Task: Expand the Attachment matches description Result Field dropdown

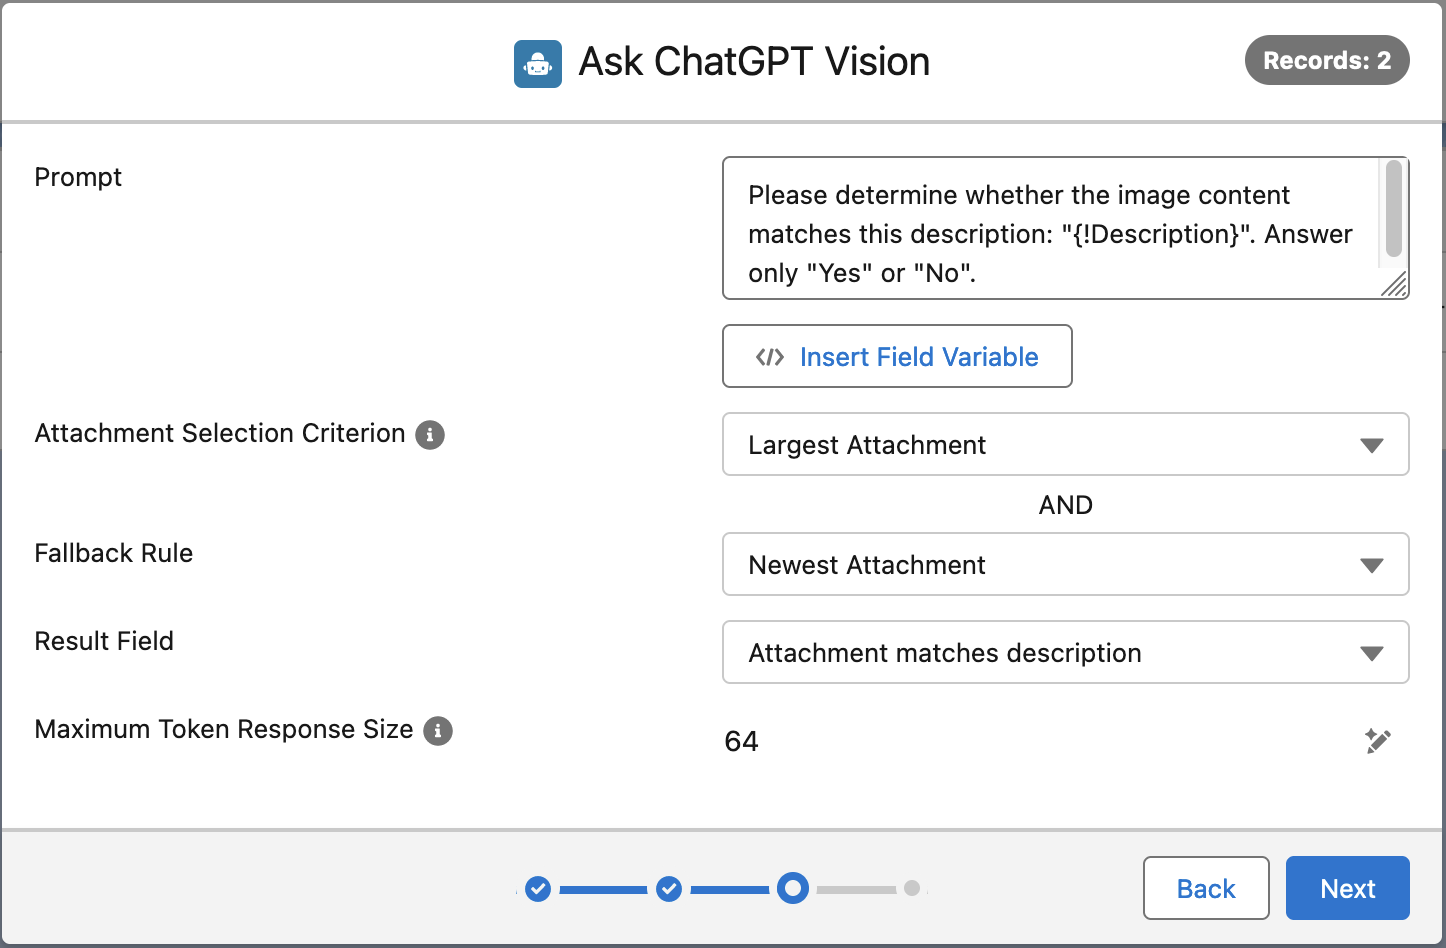Action: [1066, 652]
